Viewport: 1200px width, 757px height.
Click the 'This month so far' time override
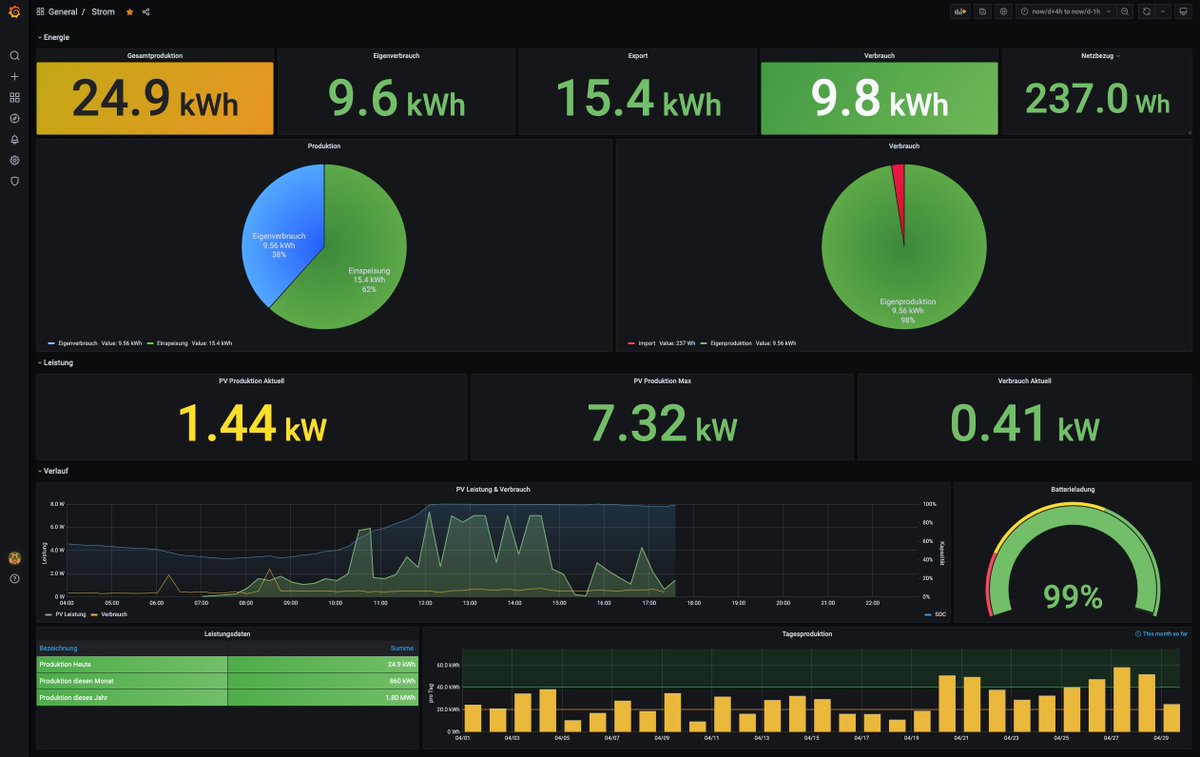click(x=1161, y=634)
